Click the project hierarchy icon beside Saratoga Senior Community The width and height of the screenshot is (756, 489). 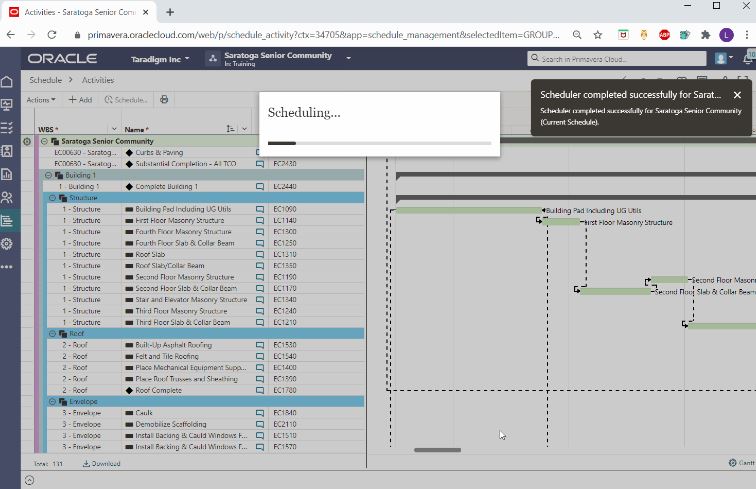213,58
